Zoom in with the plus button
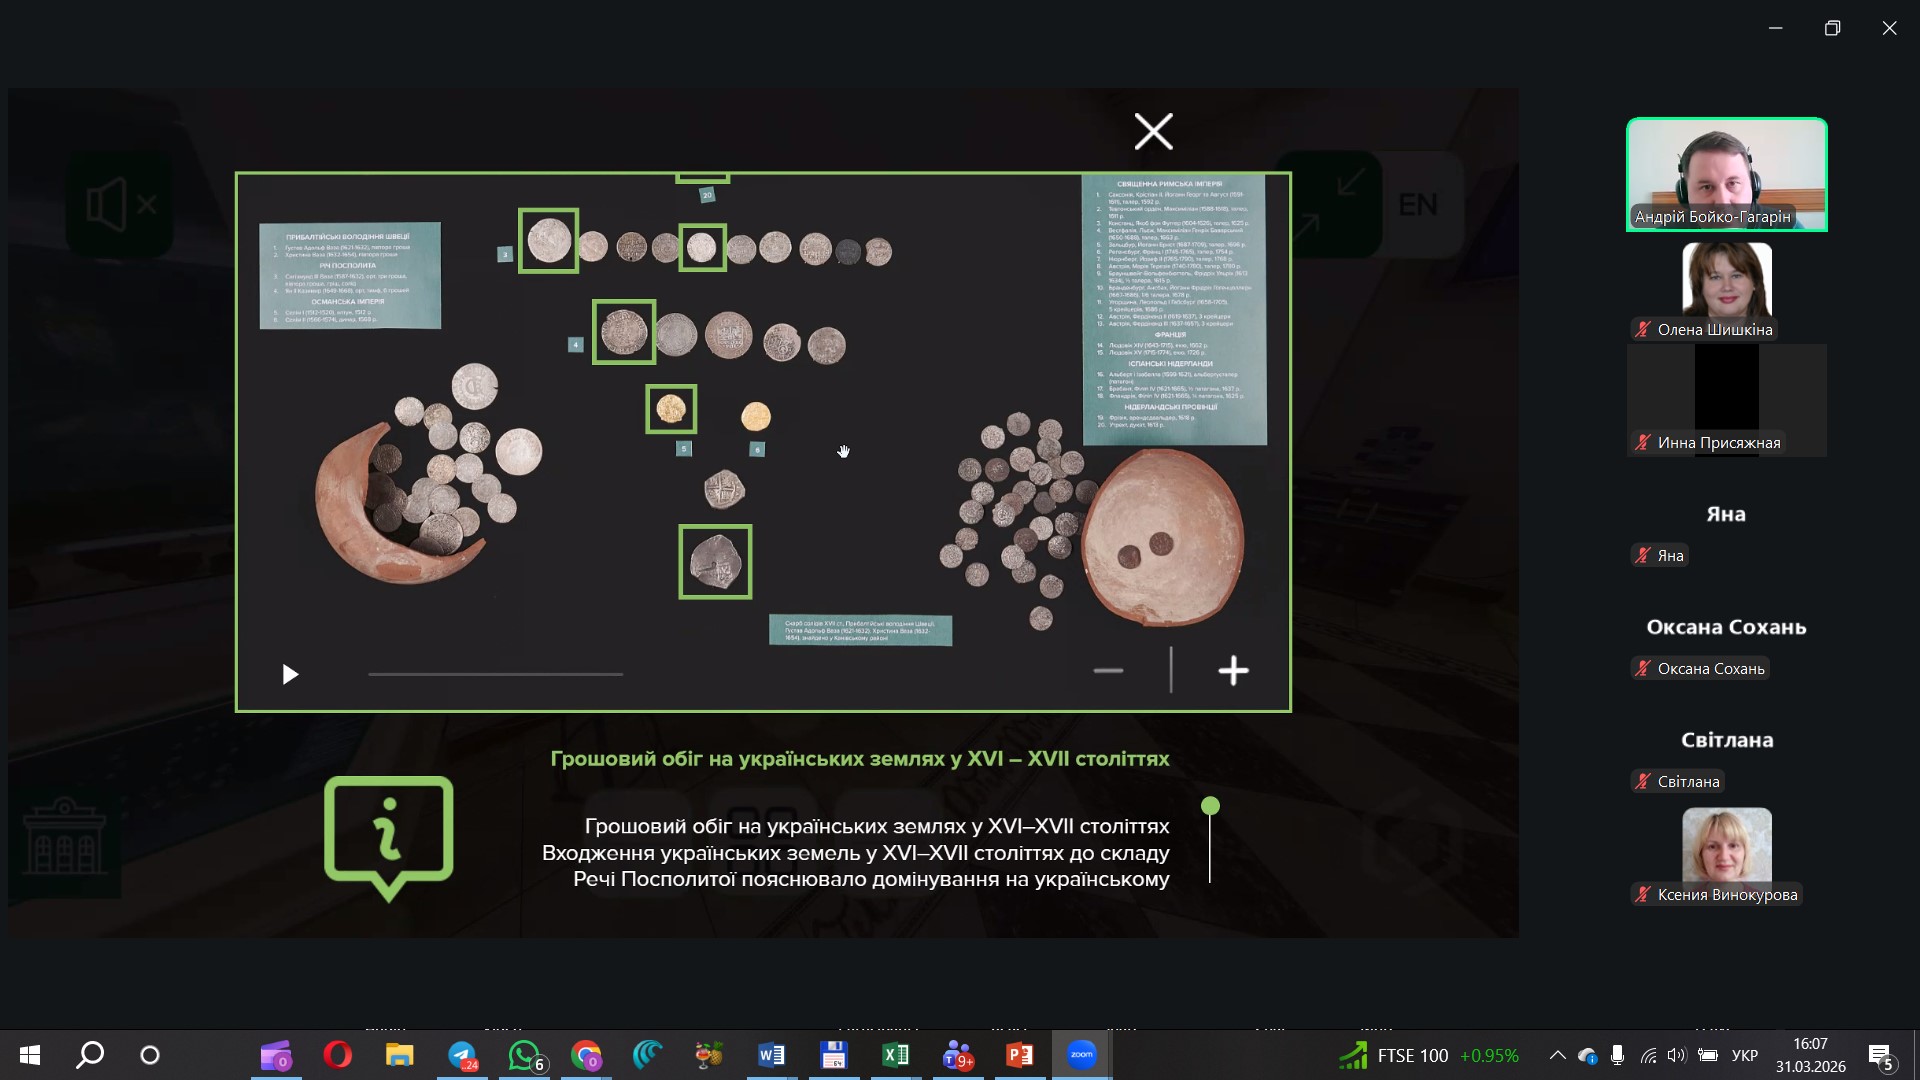 pyautogui.click(x=1233, y=671)
